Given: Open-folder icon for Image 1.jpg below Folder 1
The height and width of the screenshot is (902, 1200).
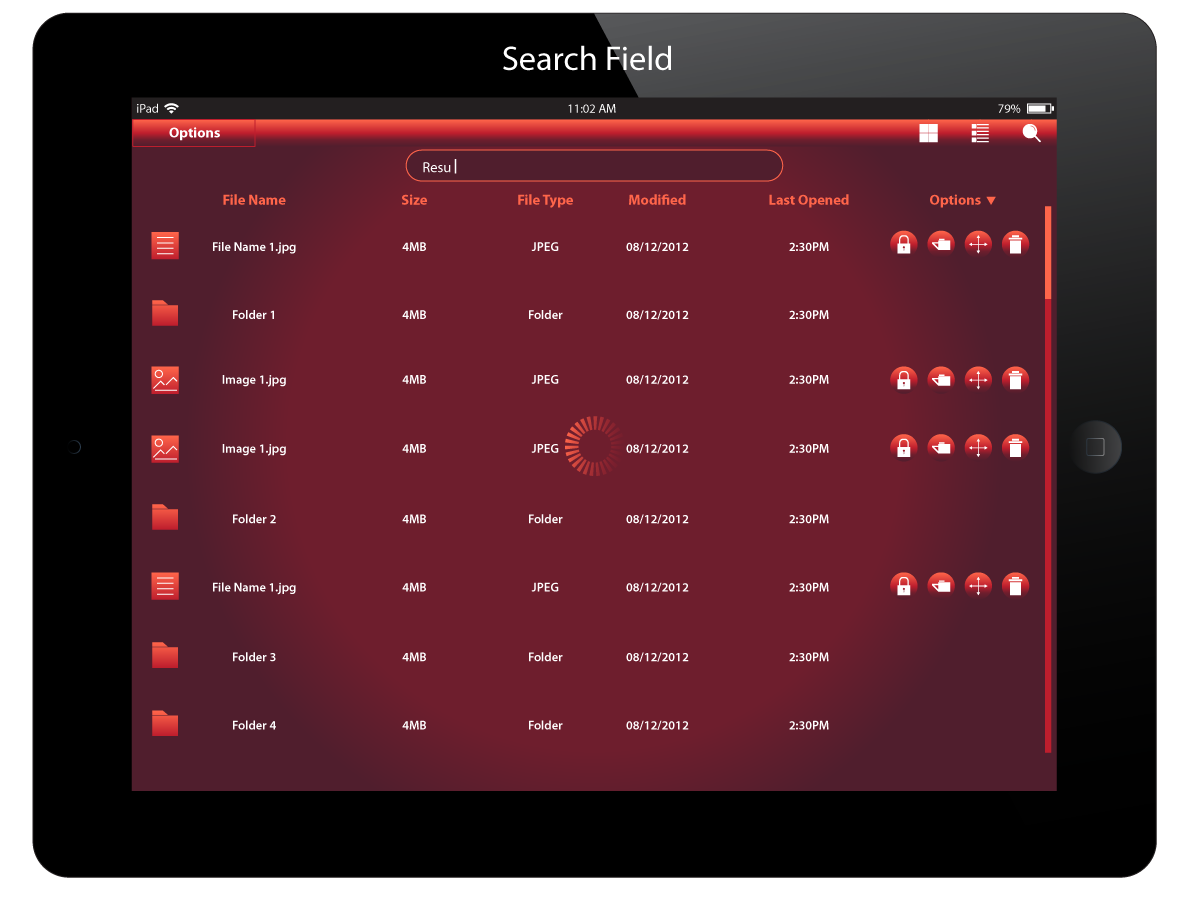Looking at the screenshot, I should pyautogui.click(x=941, y=379).
